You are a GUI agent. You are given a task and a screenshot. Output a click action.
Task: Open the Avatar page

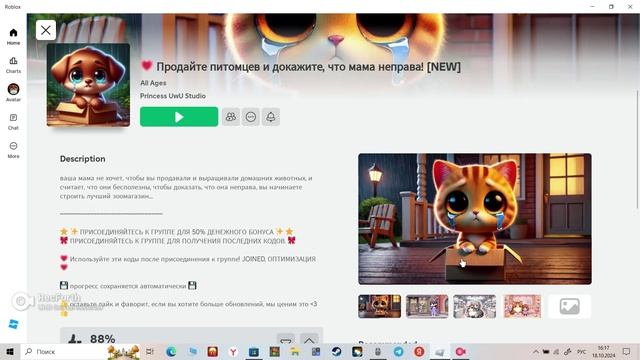[13, 93]
